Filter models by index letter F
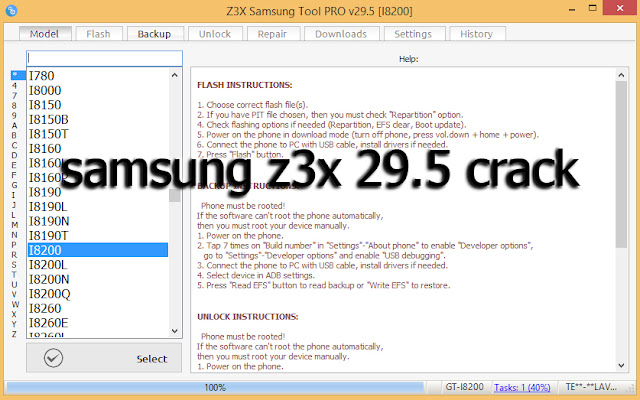 tap(14, 175)
